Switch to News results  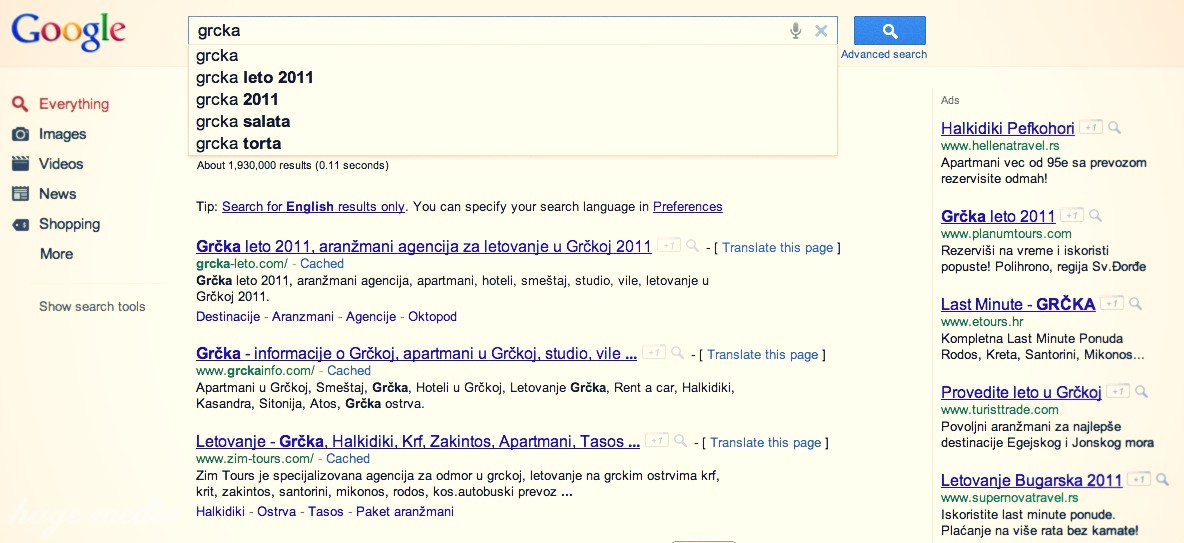point(57,194)
